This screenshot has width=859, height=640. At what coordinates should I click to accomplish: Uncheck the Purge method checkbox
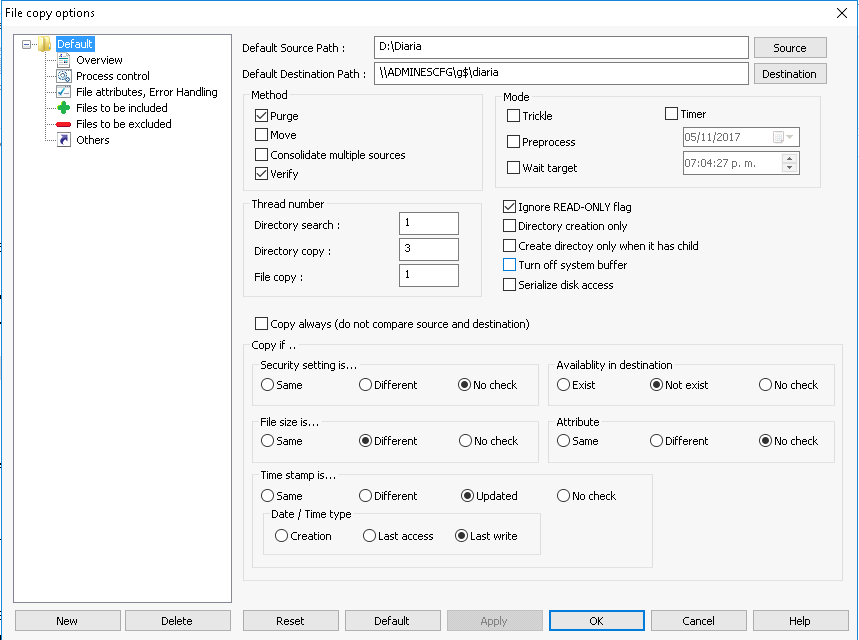pos(261,116)
